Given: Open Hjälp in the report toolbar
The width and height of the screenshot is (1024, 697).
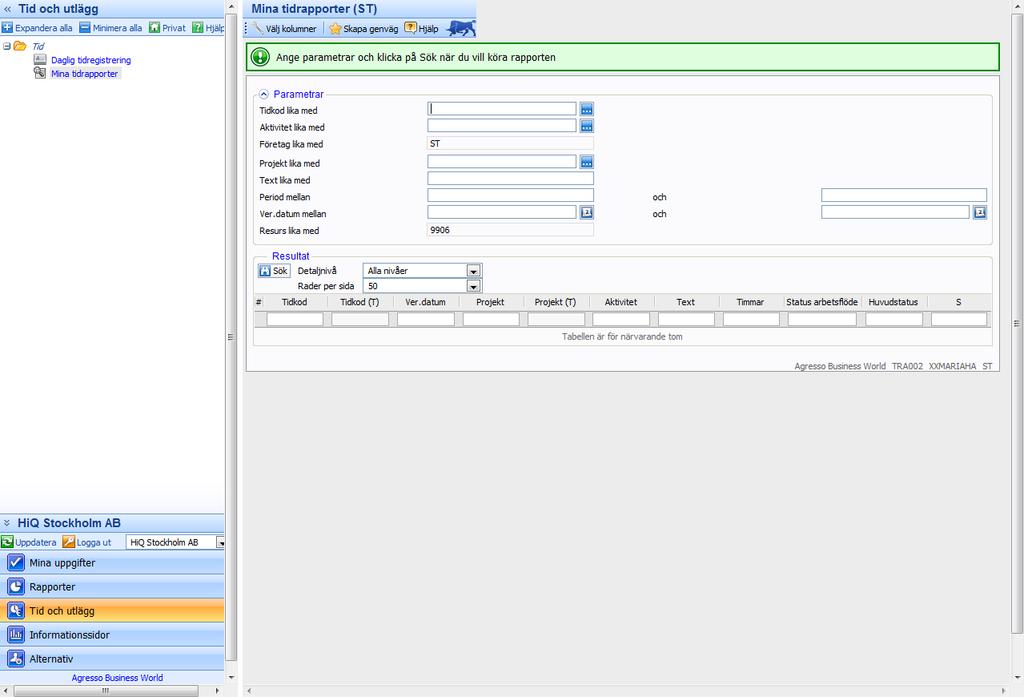Looking at the screenshot, I should [x=421, y=29].
